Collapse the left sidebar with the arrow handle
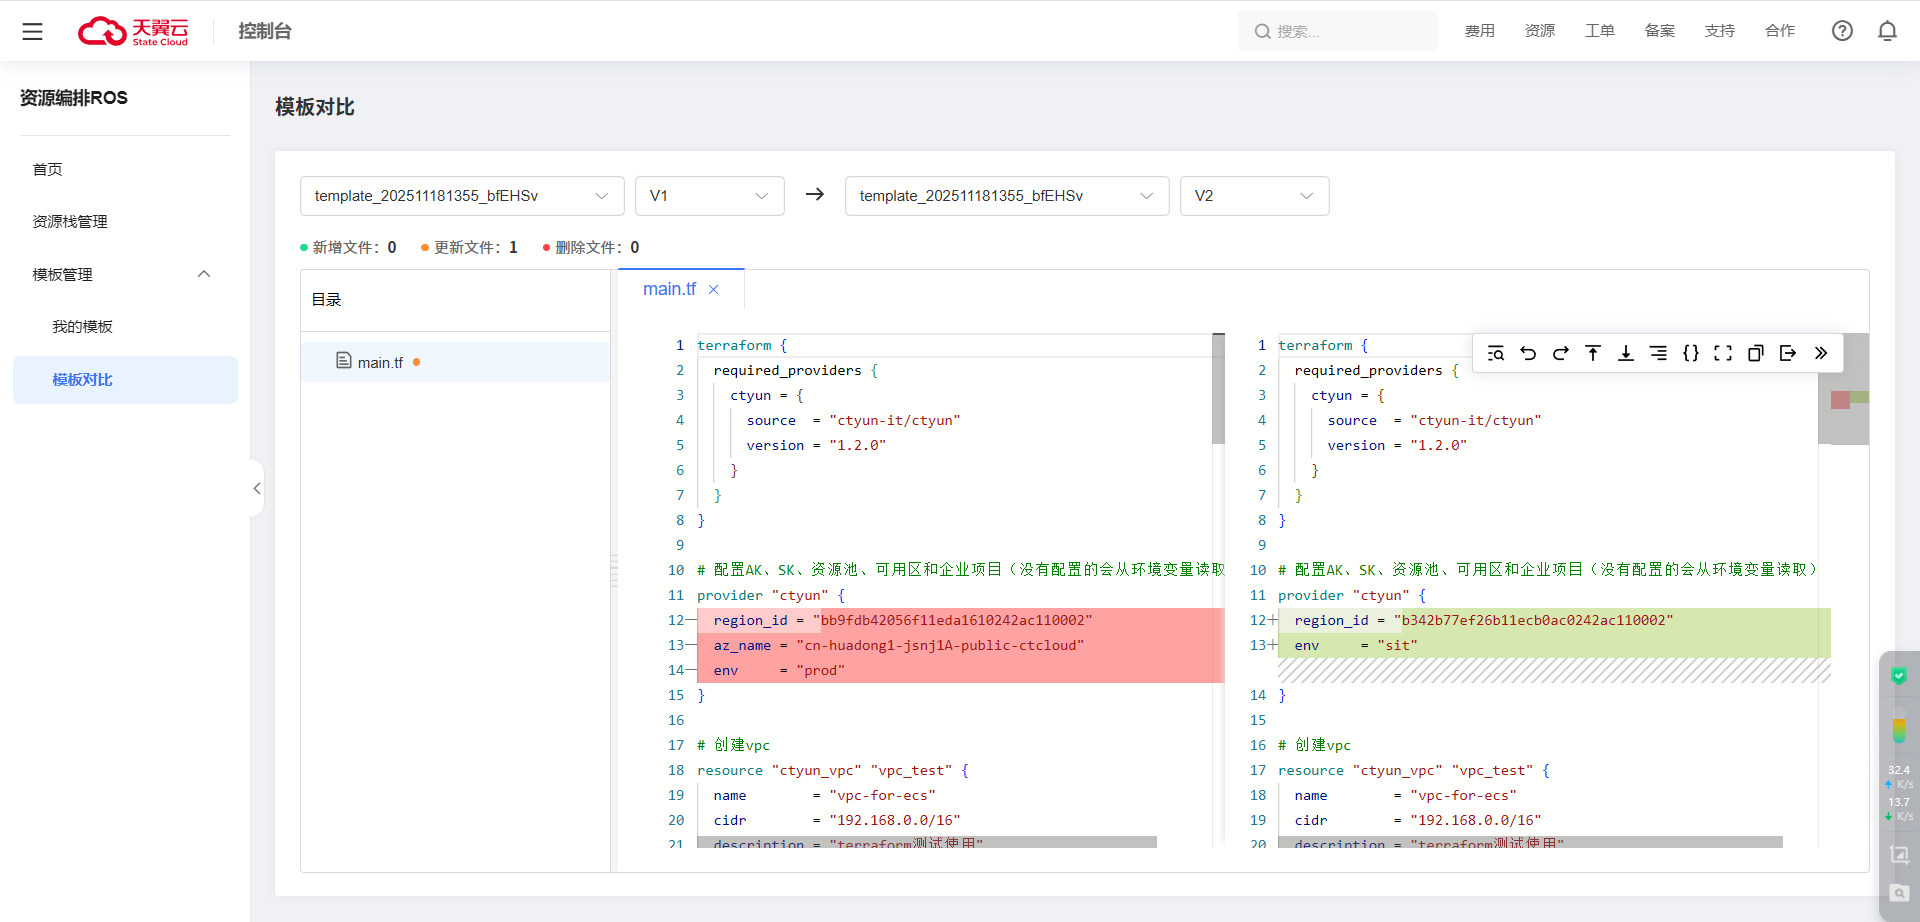The height and width of the screenshot is (922, 1920). (257, 488)
